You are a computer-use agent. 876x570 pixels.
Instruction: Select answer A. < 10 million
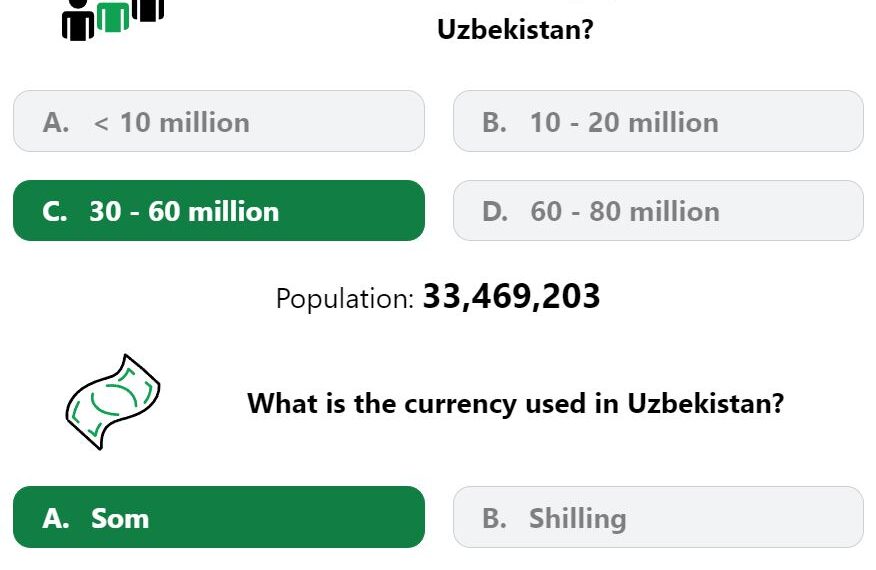coord(219,121)
